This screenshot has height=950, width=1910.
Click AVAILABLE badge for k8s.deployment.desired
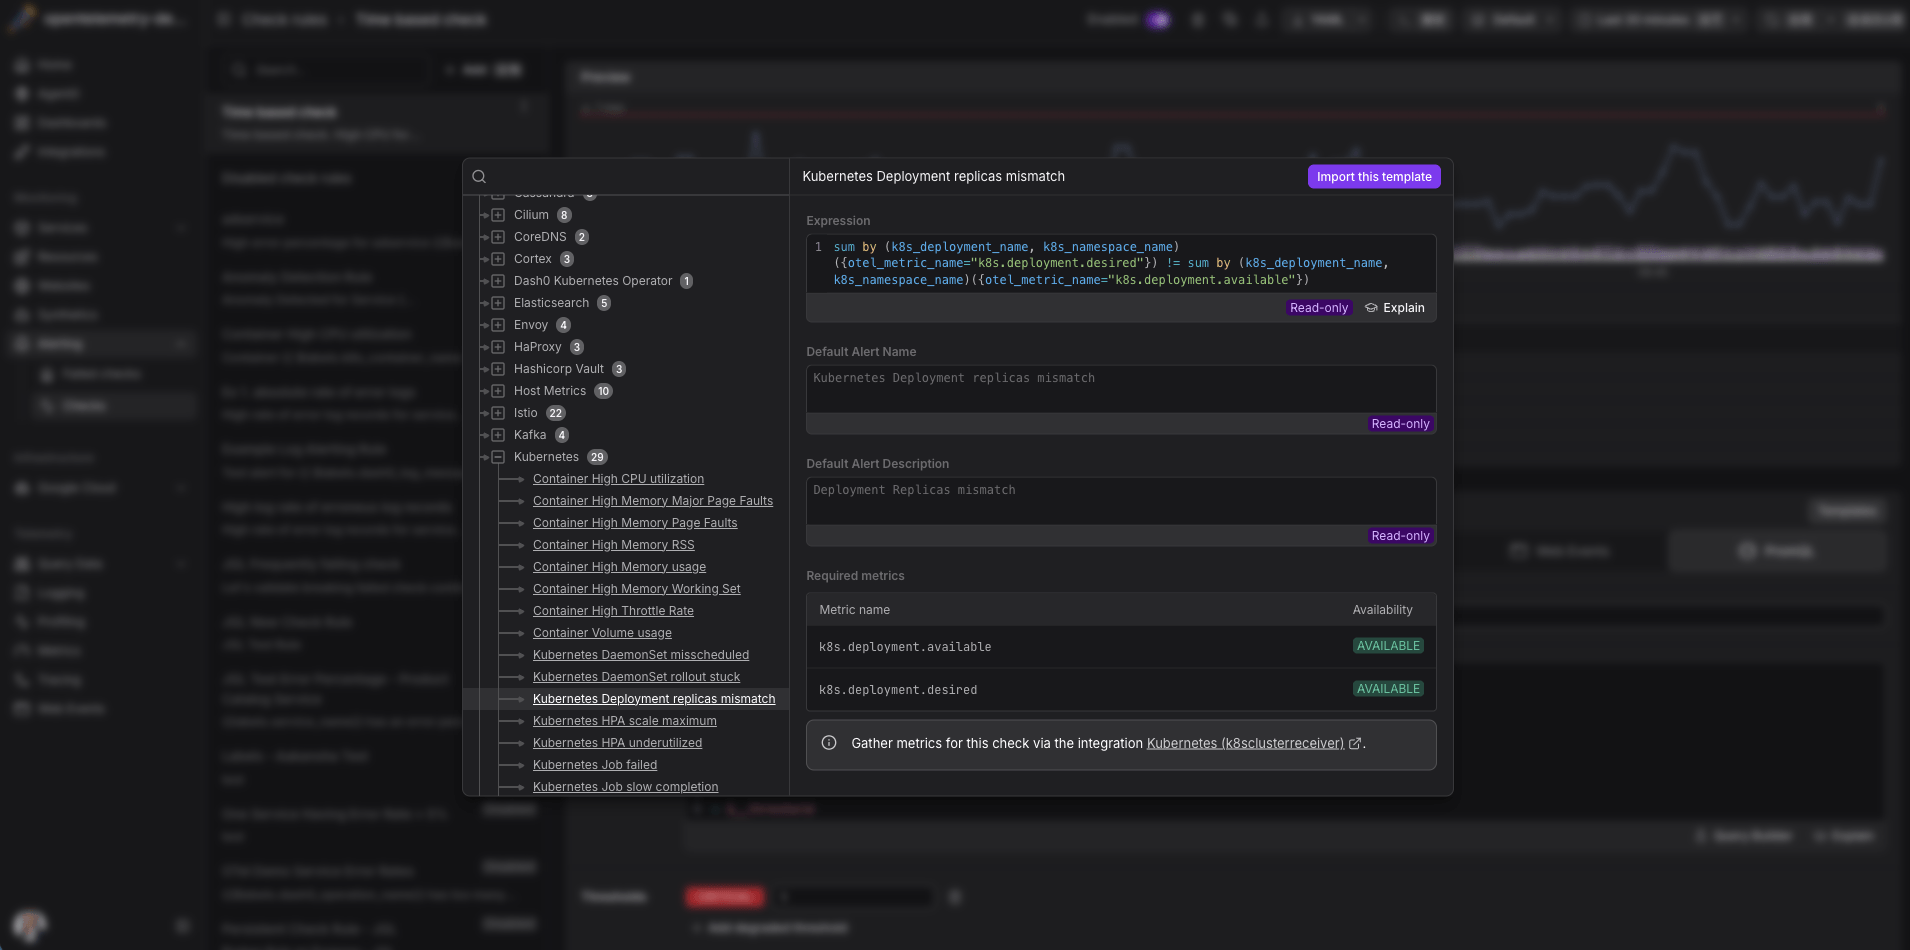(1388, 689)
